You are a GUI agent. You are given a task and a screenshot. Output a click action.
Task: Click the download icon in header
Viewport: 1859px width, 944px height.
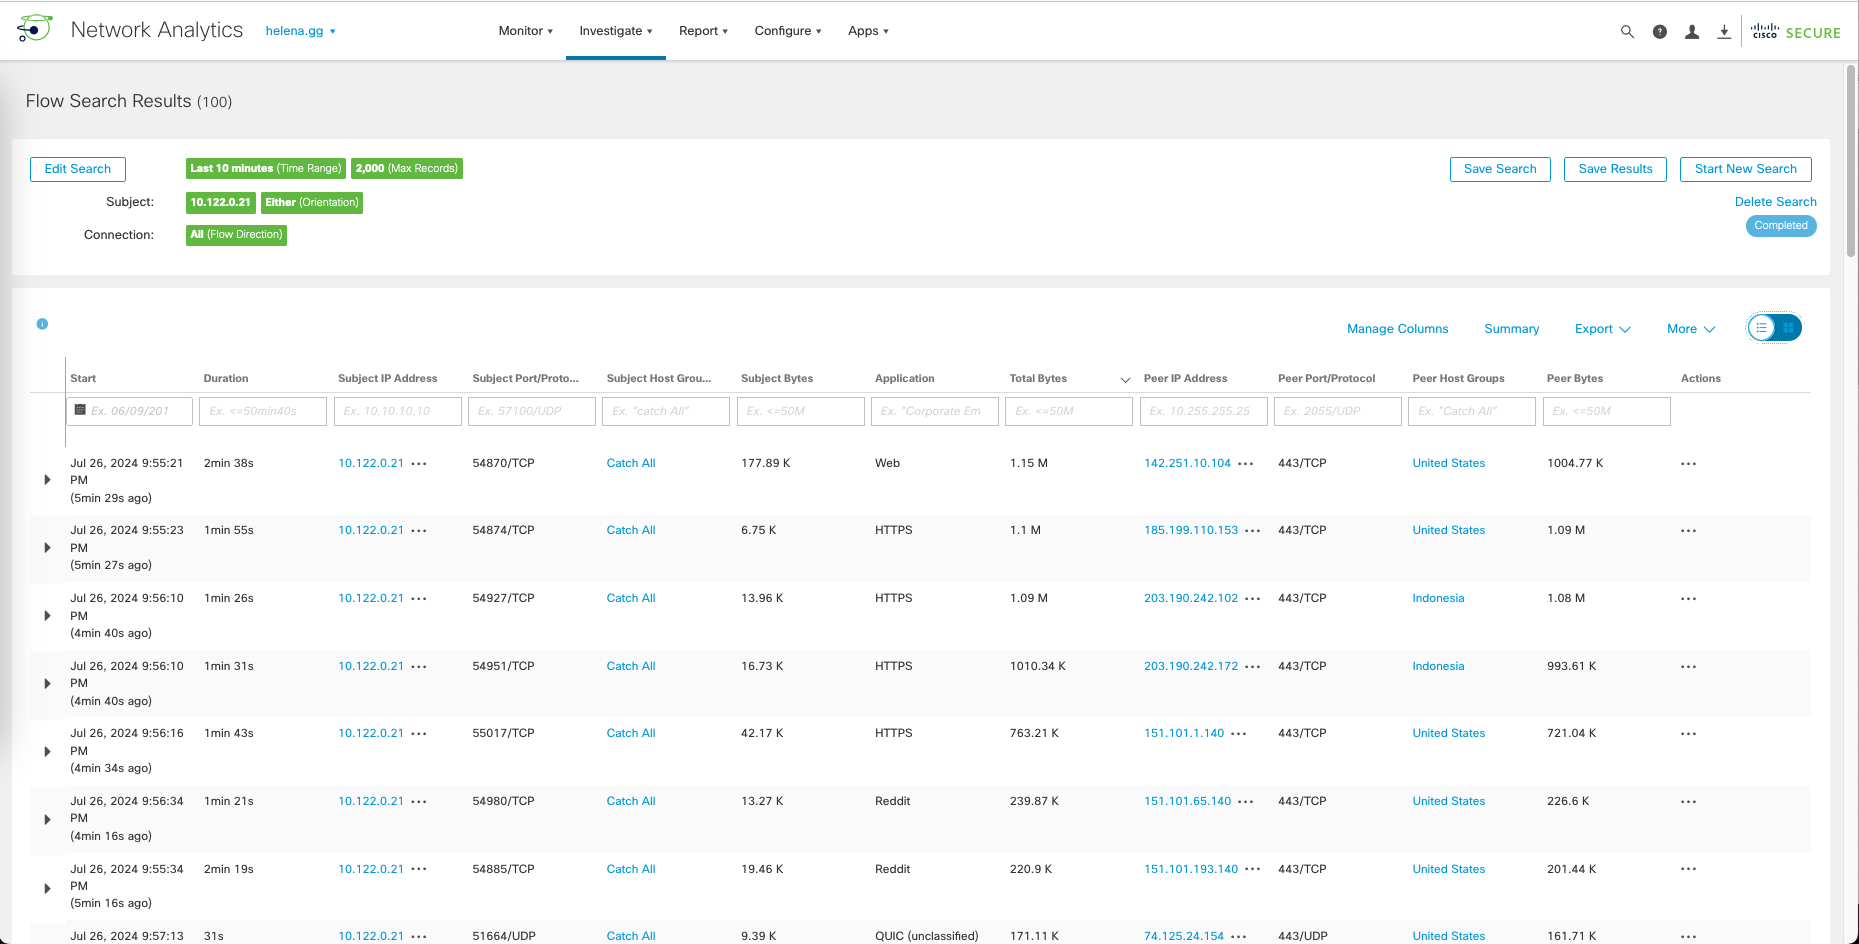[1724, 32]
